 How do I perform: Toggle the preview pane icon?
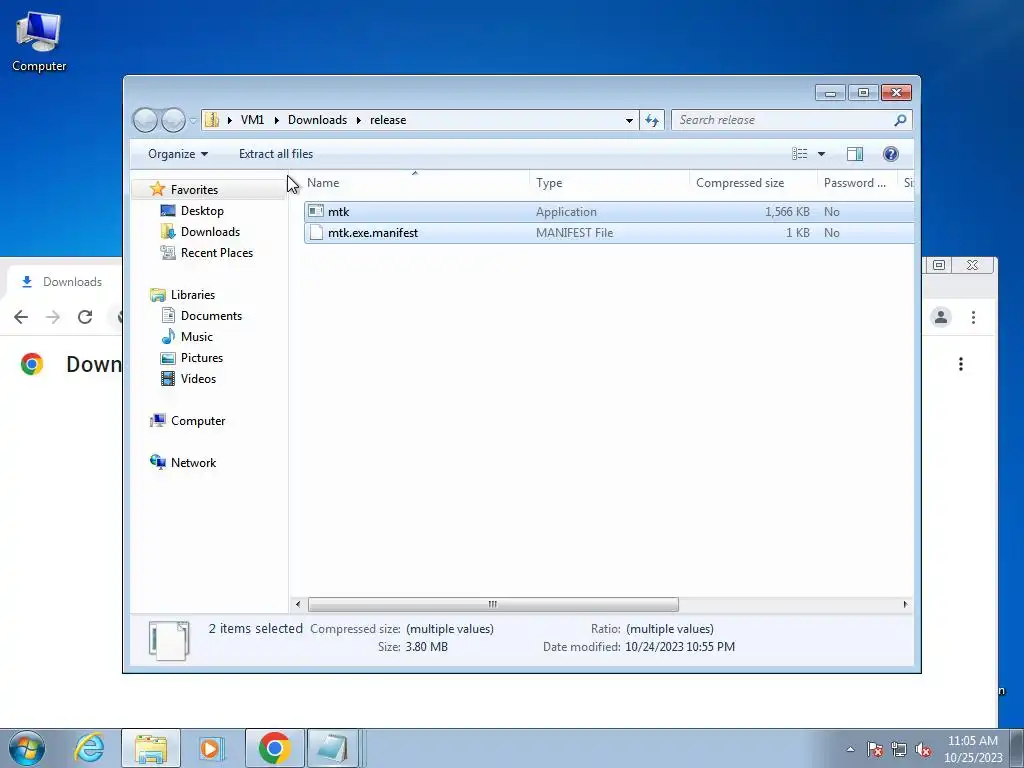click(x=855, y=154)
